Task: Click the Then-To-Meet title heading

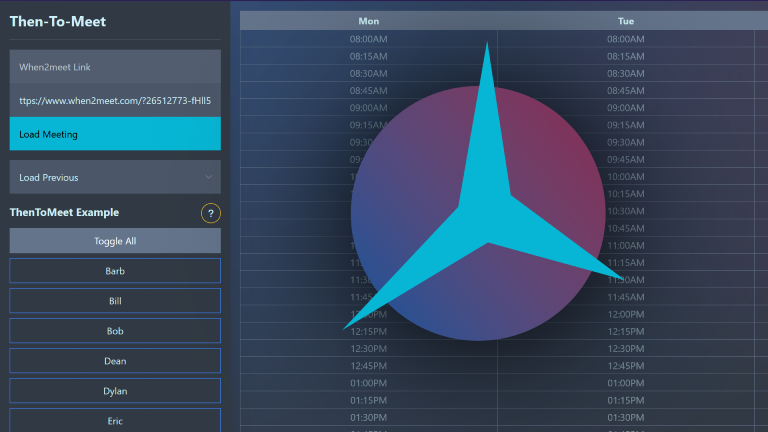Action: [x=58, y=21]
